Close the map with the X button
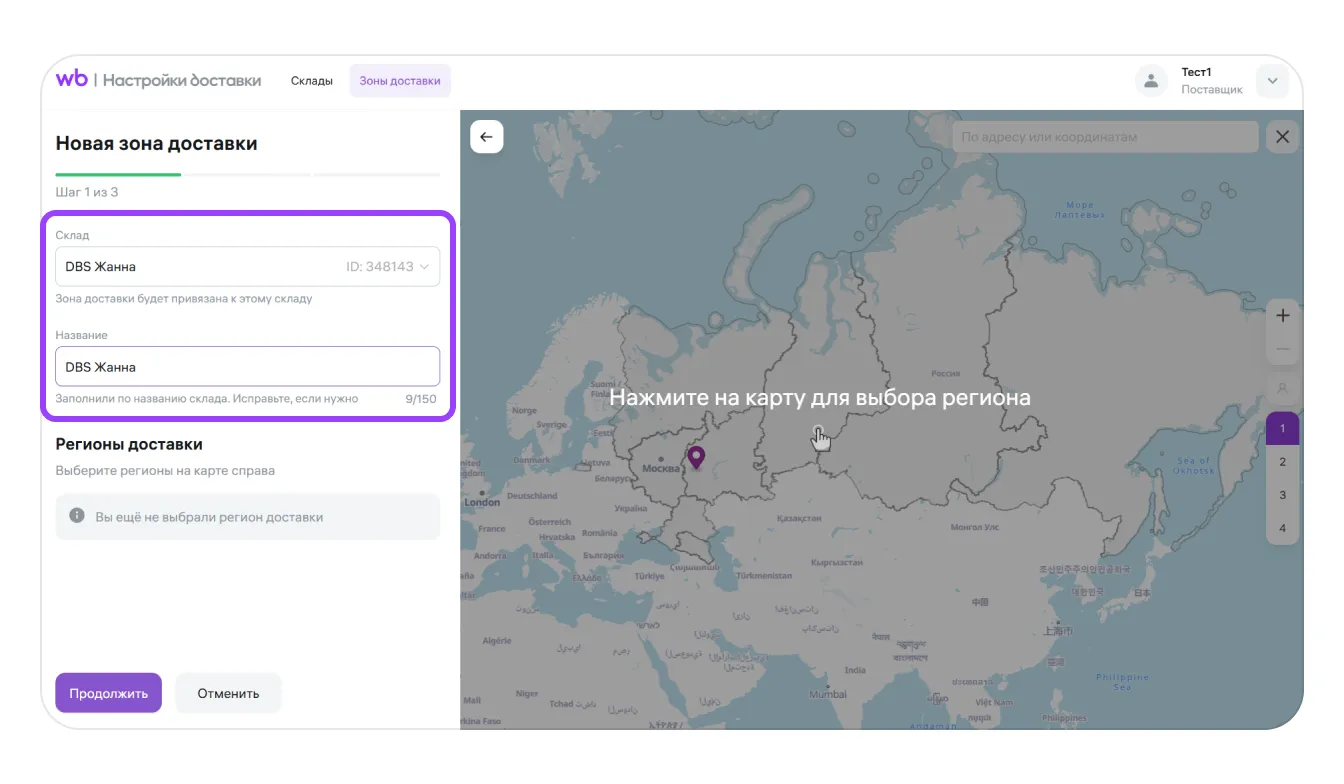This screenshot has width=1344, height=784. (1282, 137)
